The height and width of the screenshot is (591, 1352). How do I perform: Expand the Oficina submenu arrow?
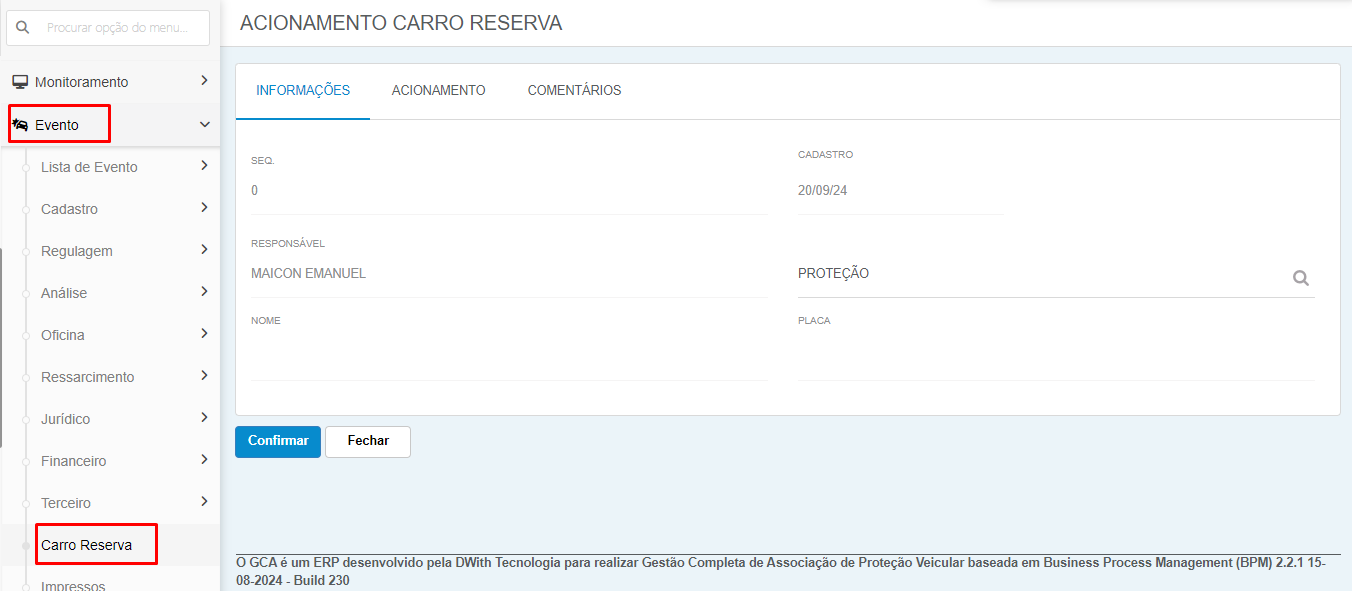click(x=204, y=334)
